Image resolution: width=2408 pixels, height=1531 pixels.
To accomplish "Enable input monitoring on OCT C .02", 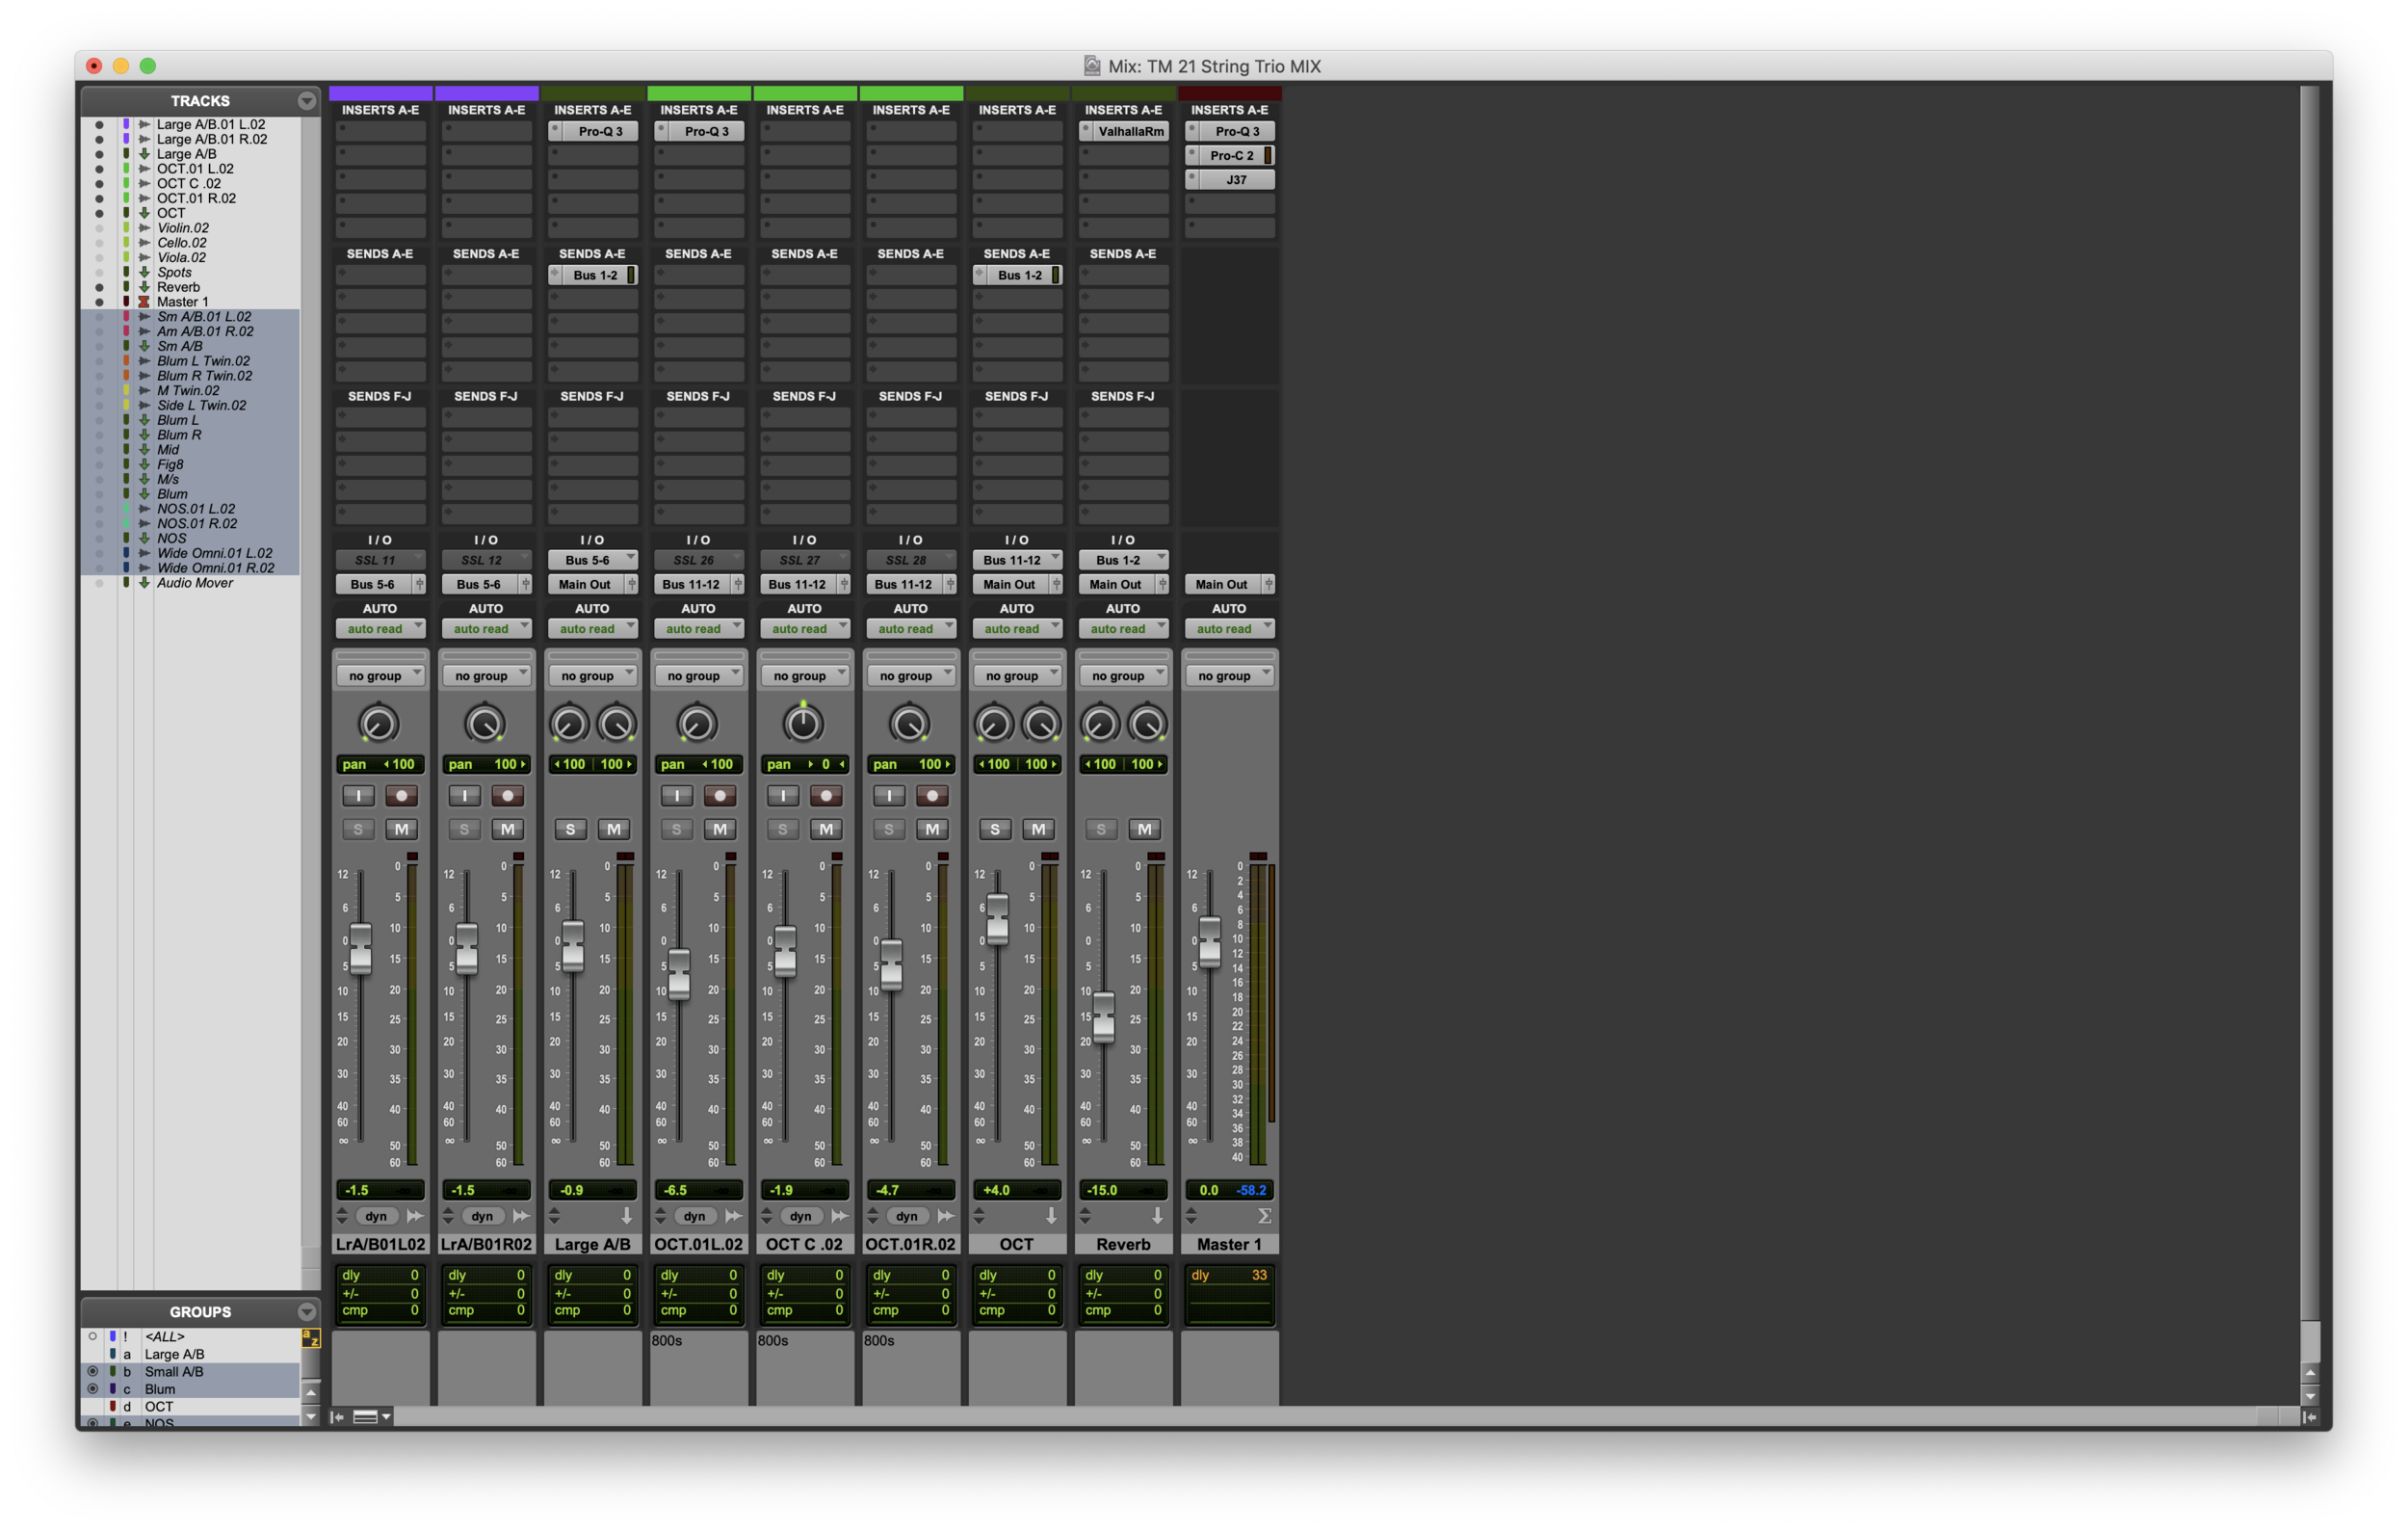I will tap(783, 796).
